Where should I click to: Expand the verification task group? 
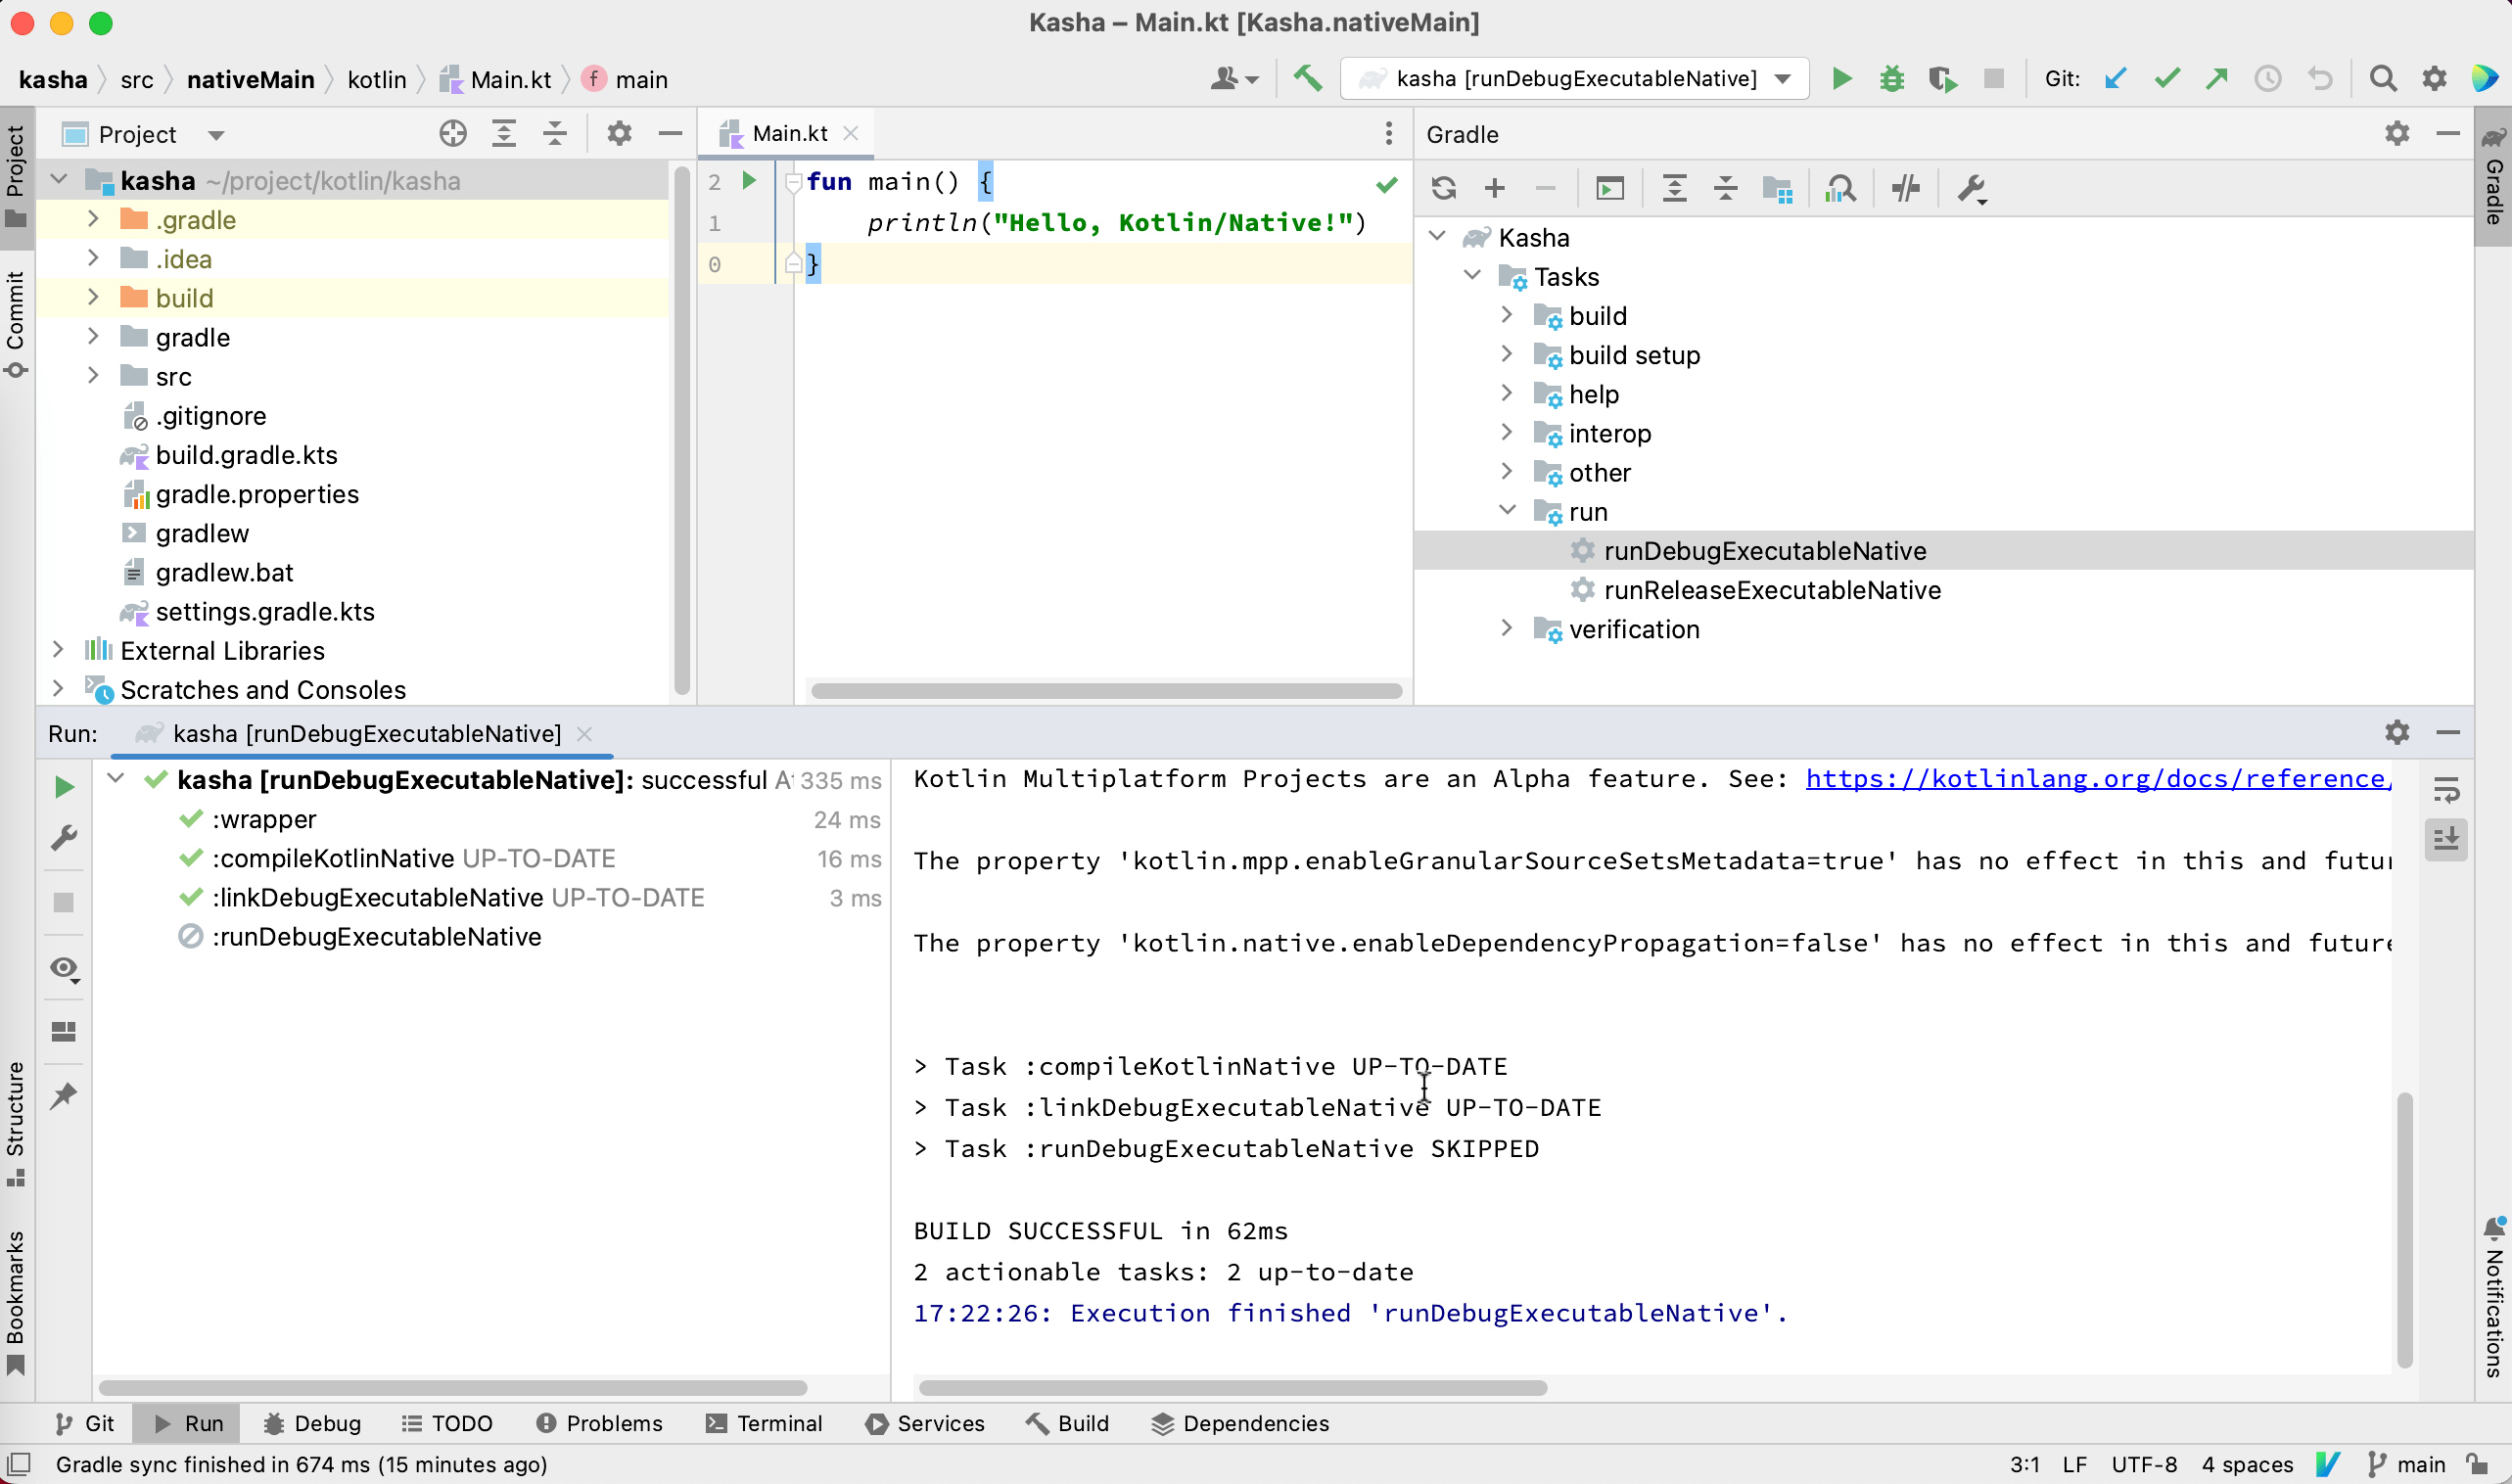(x=1507, y=628)
